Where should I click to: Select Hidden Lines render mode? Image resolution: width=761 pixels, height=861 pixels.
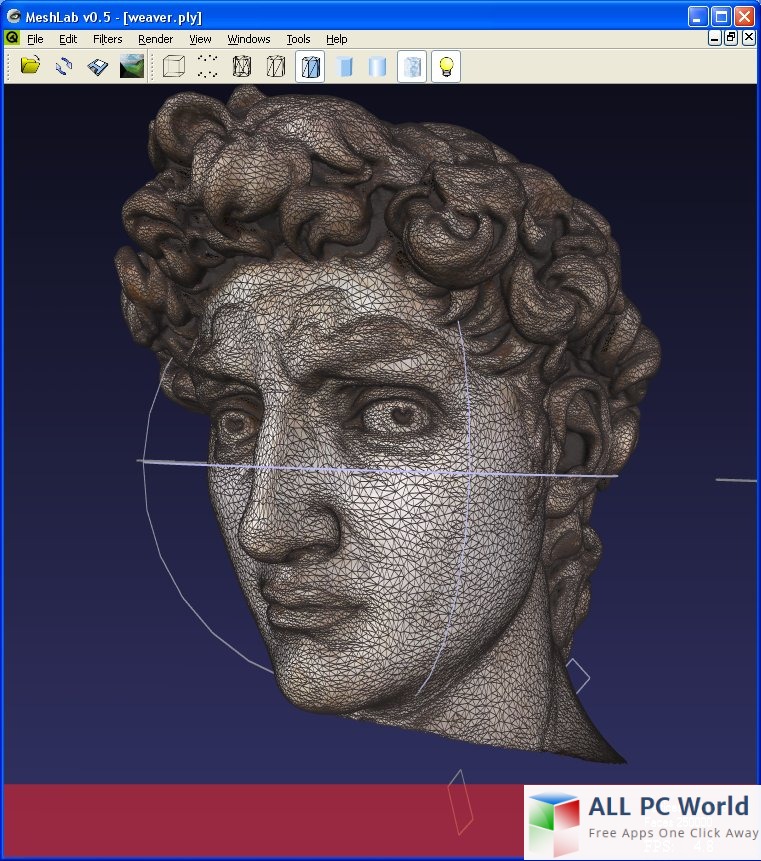point(276,66)
